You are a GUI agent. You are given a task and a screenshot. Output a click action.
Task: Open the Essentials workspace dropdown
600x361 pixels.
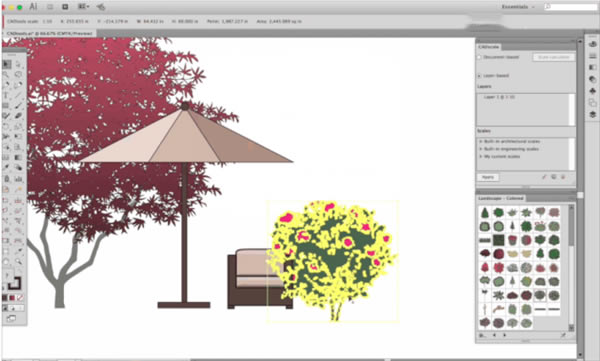click(518, 7)
